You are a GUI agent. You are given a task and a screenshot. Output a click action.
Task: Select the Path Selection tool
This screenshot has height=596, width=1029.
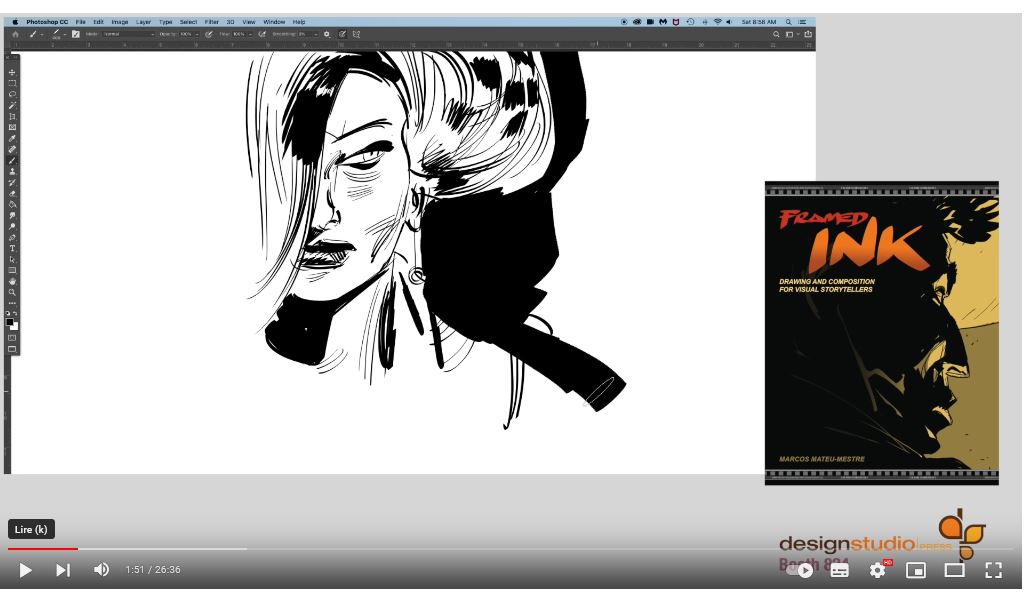pyautogui.click(x=12, y=259)
